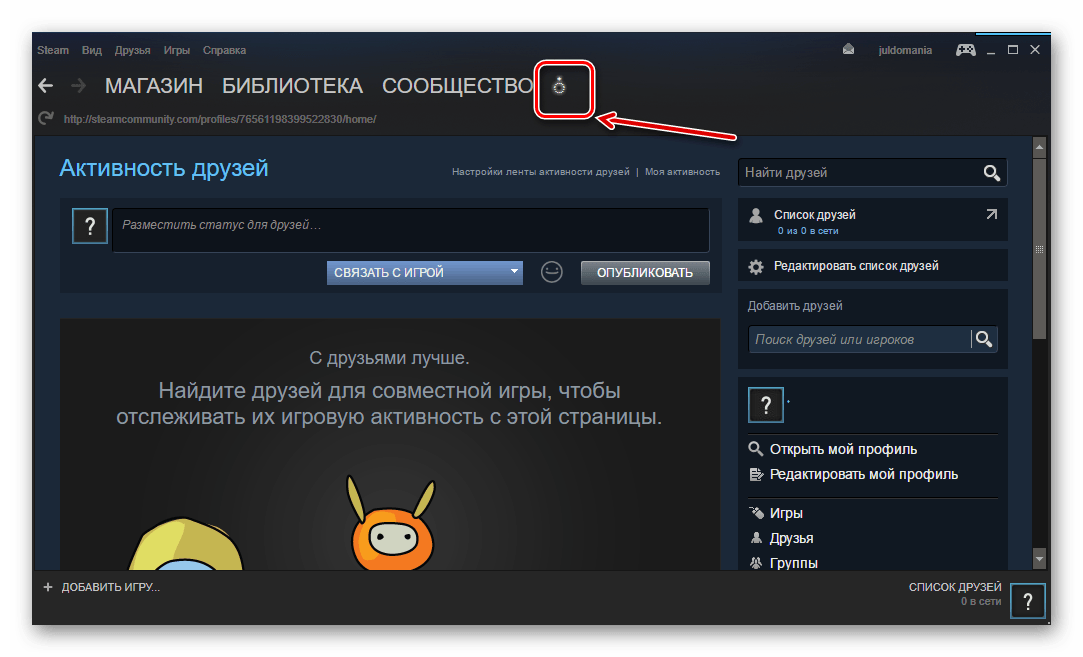Click the friends list person icon
1083x657 pixels.
756,216
